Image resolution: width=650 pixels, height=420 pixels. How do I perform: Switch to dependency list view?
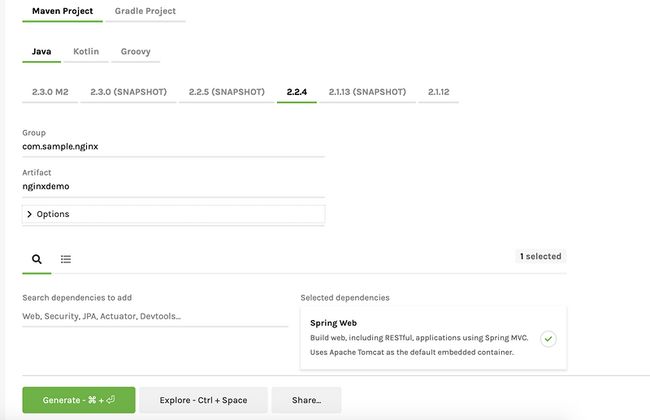65,260
